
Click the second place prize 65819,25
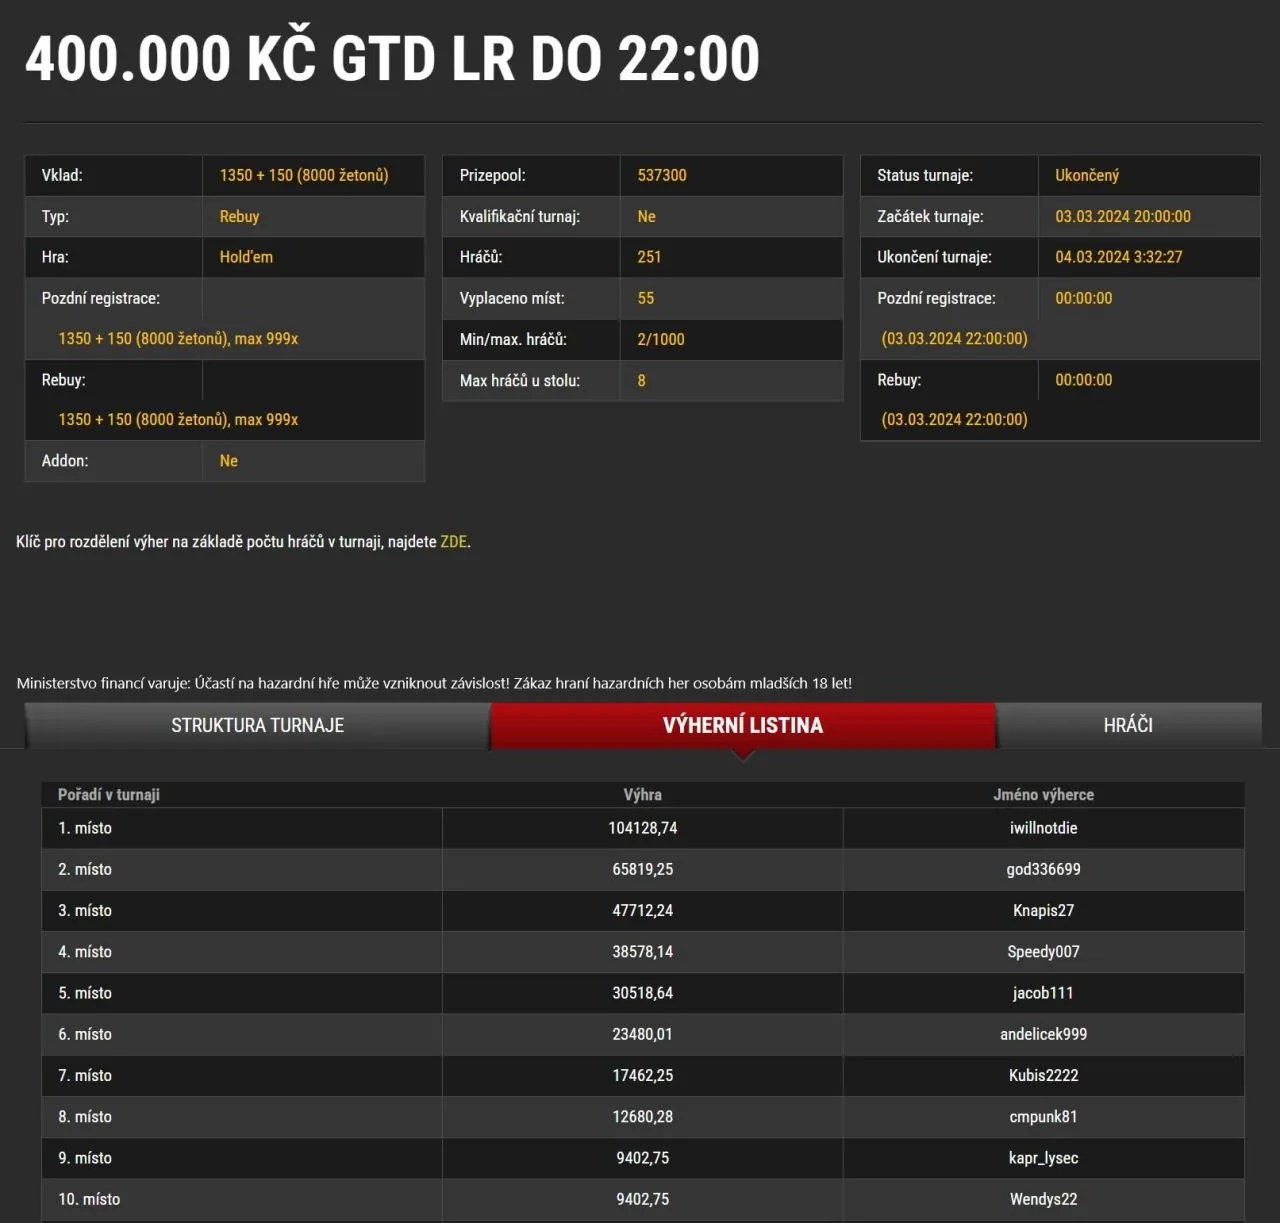pyautogui.click(x=643, y=869)
